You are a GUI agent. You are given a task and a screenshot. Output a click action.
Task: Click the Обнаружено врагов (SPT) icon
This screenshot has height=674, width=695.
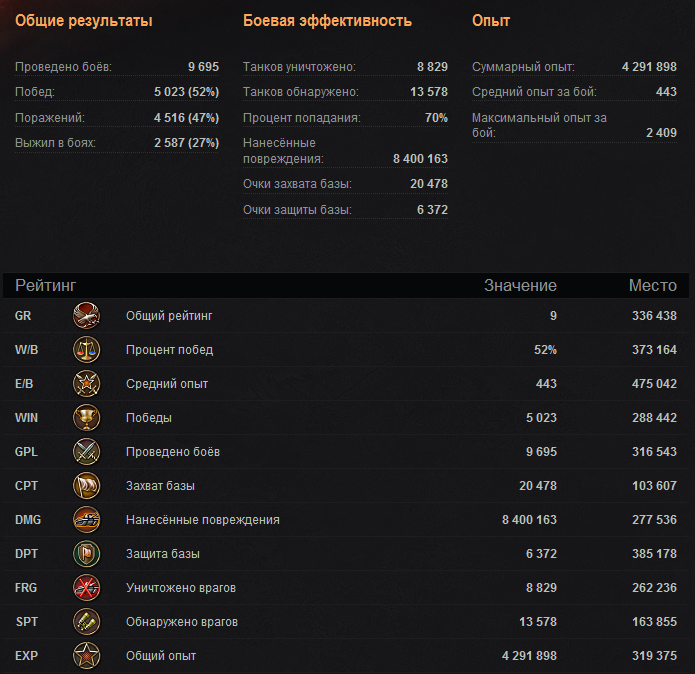point(87,622)
